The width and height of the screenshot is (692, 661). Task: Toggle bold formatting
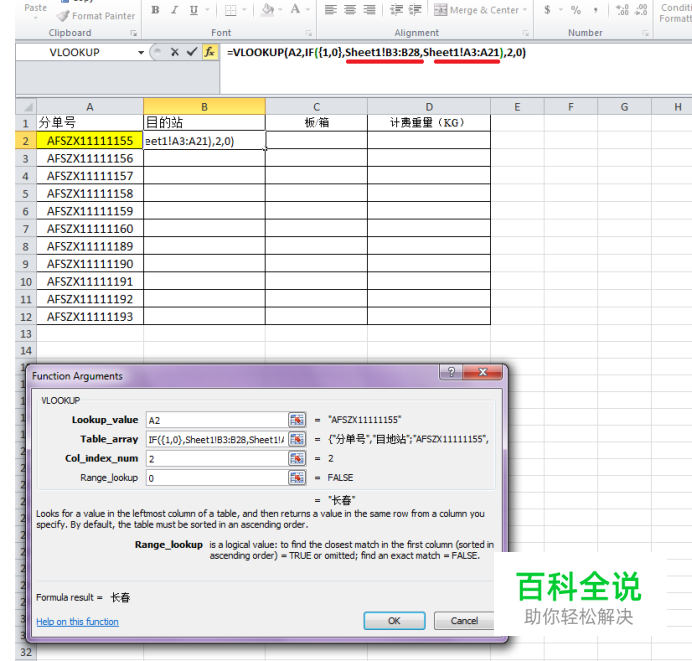pos(155,10)
